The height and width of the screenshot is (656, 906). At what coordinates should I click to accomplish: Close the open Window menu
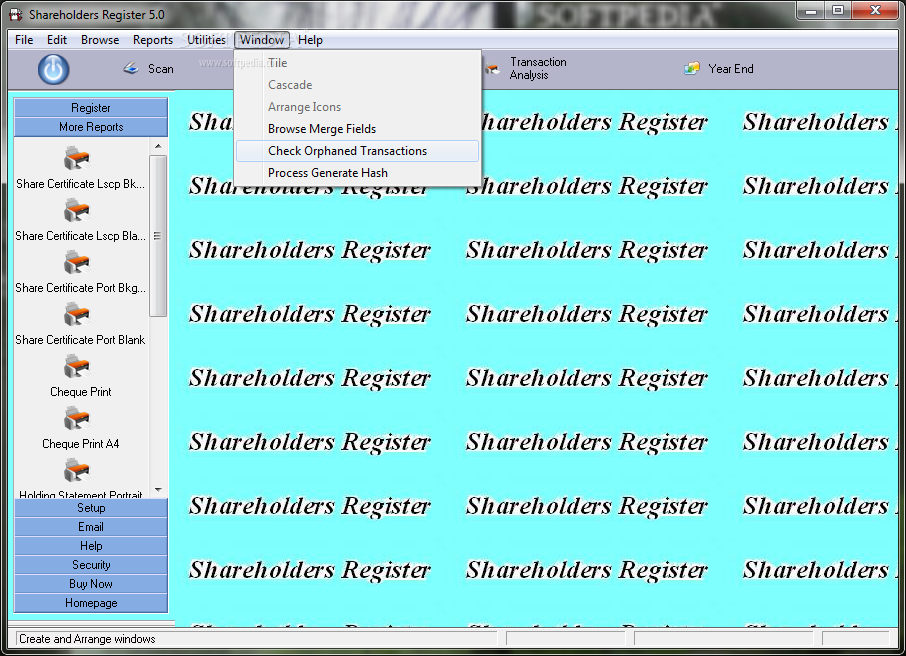262,40
